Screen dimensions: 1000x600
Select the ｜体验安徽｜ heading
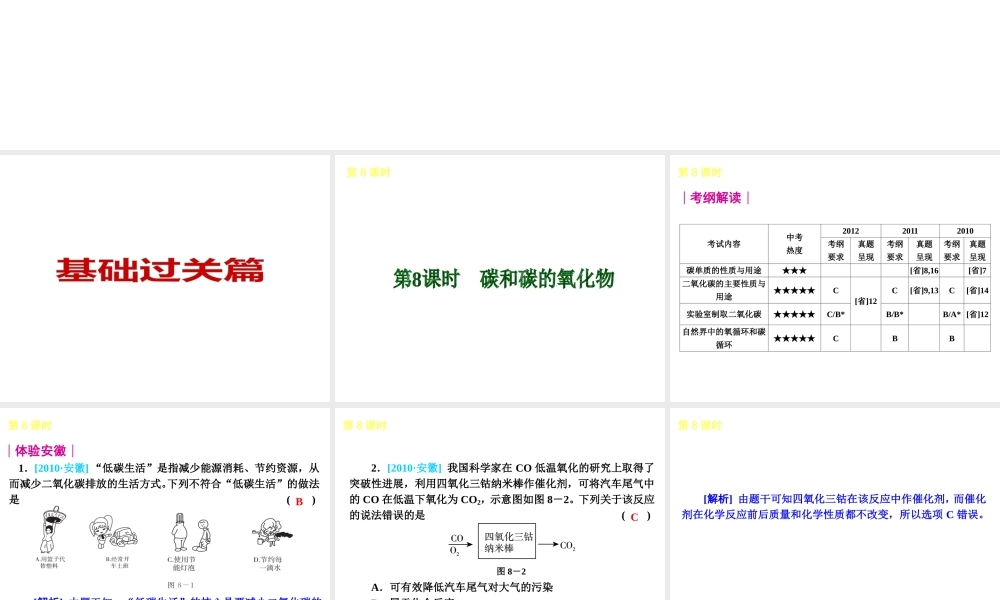click(41, 451)
